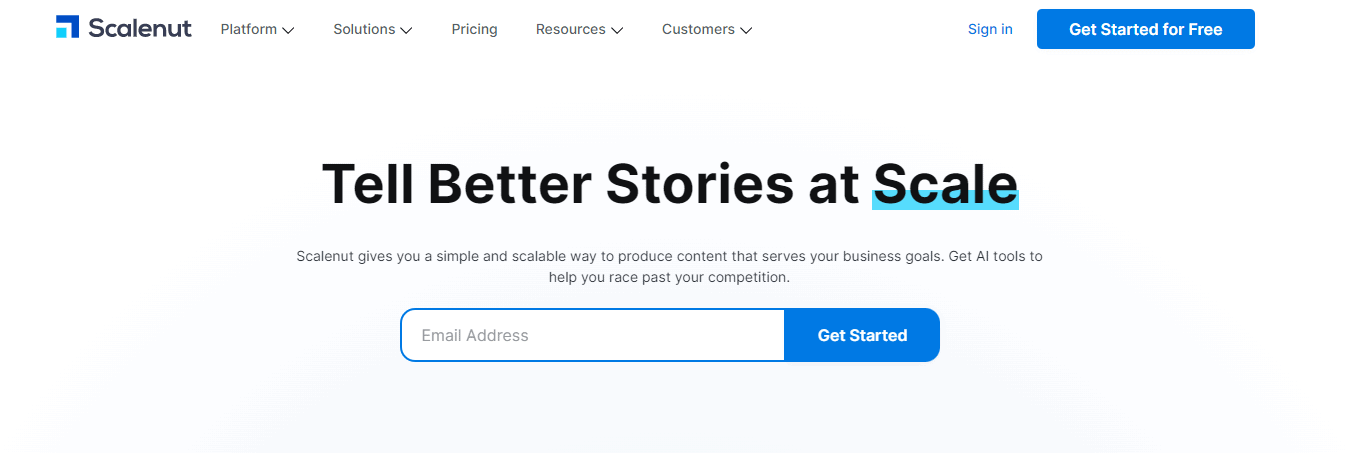
Task: Click the highlighted word Scale in headline
Action: pos(945,184)
